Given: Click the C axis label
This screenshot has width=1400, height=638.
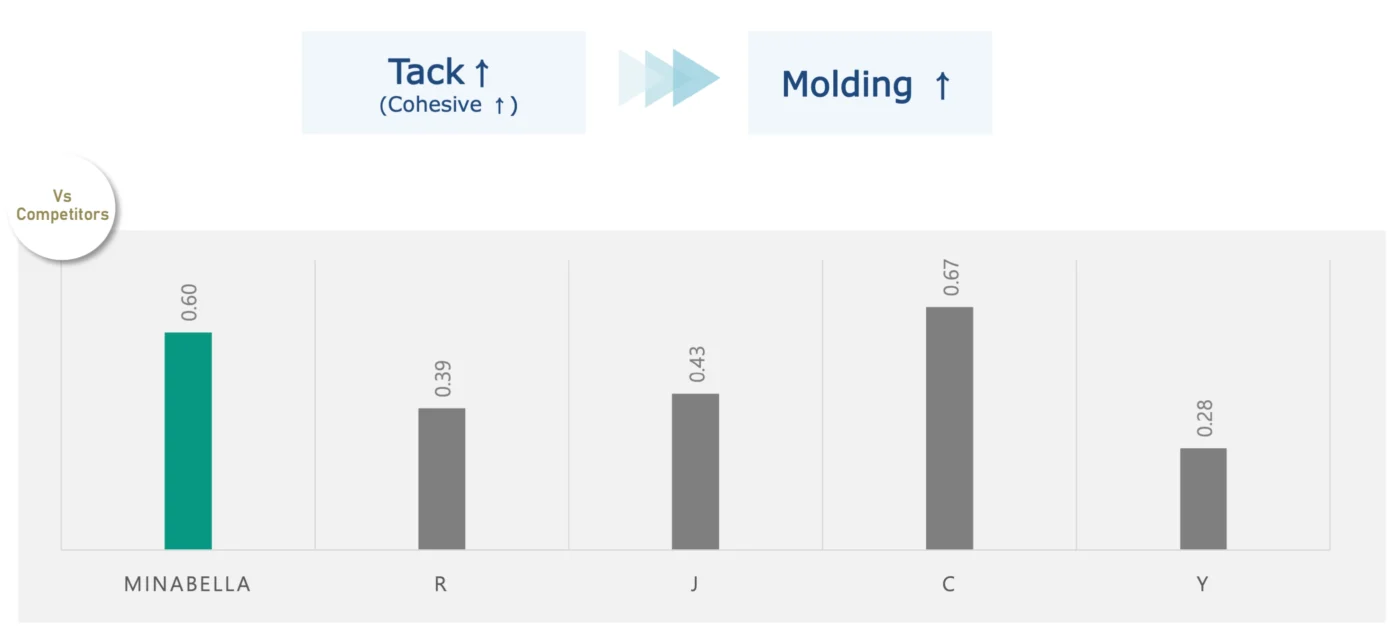Looking at the screenshot, I should pyautogui.click(x=949, y=585).
